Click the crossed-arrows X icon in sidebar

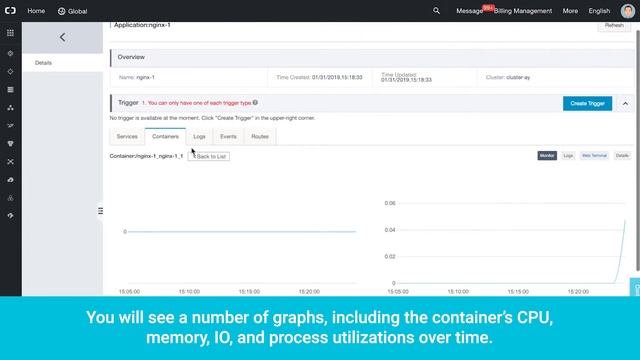(x=10, y=162)
